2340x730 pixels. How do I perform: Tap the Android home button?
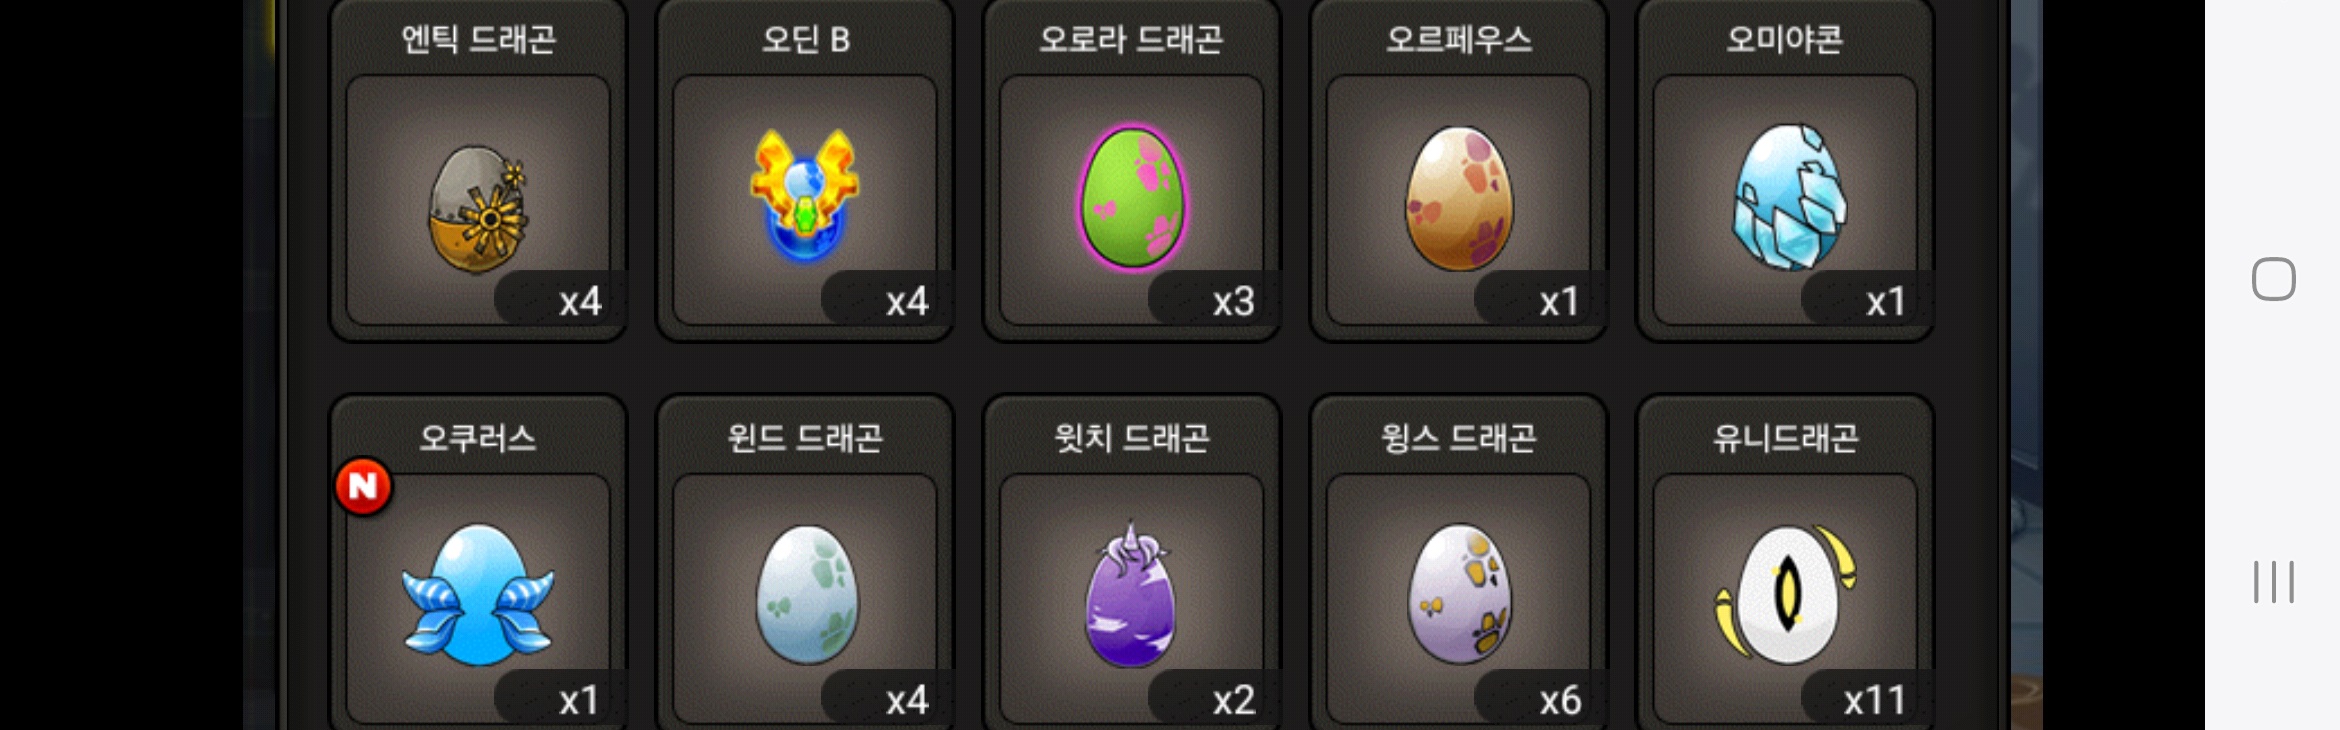click(2273, 279)
